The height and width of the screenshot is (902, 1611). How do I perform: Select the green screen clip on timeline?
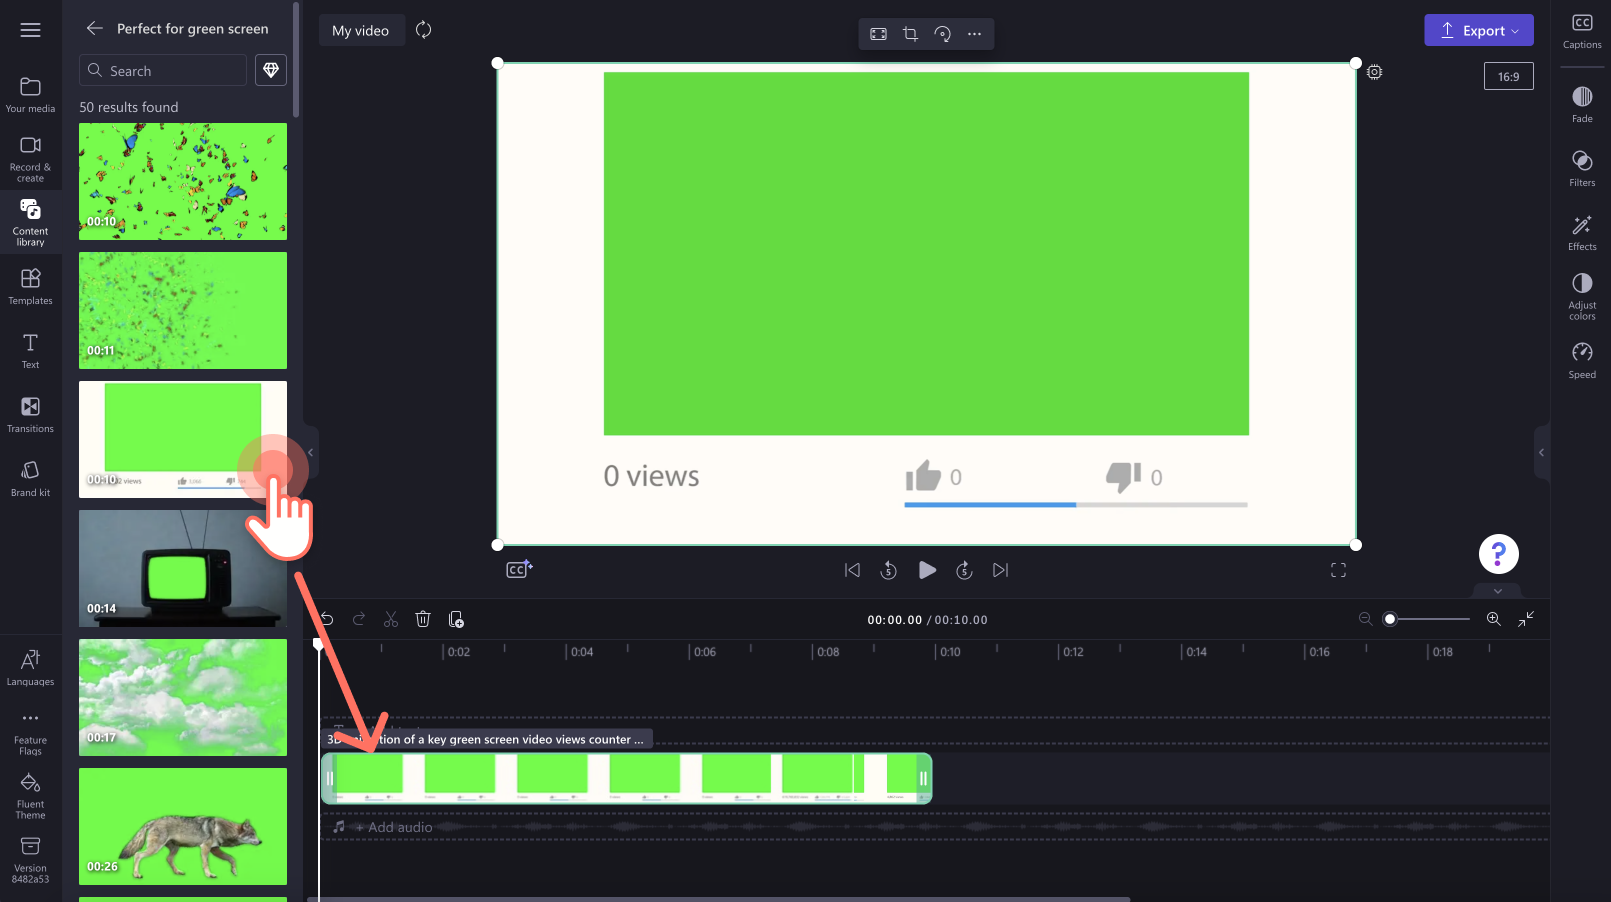(x=627, y=779)
